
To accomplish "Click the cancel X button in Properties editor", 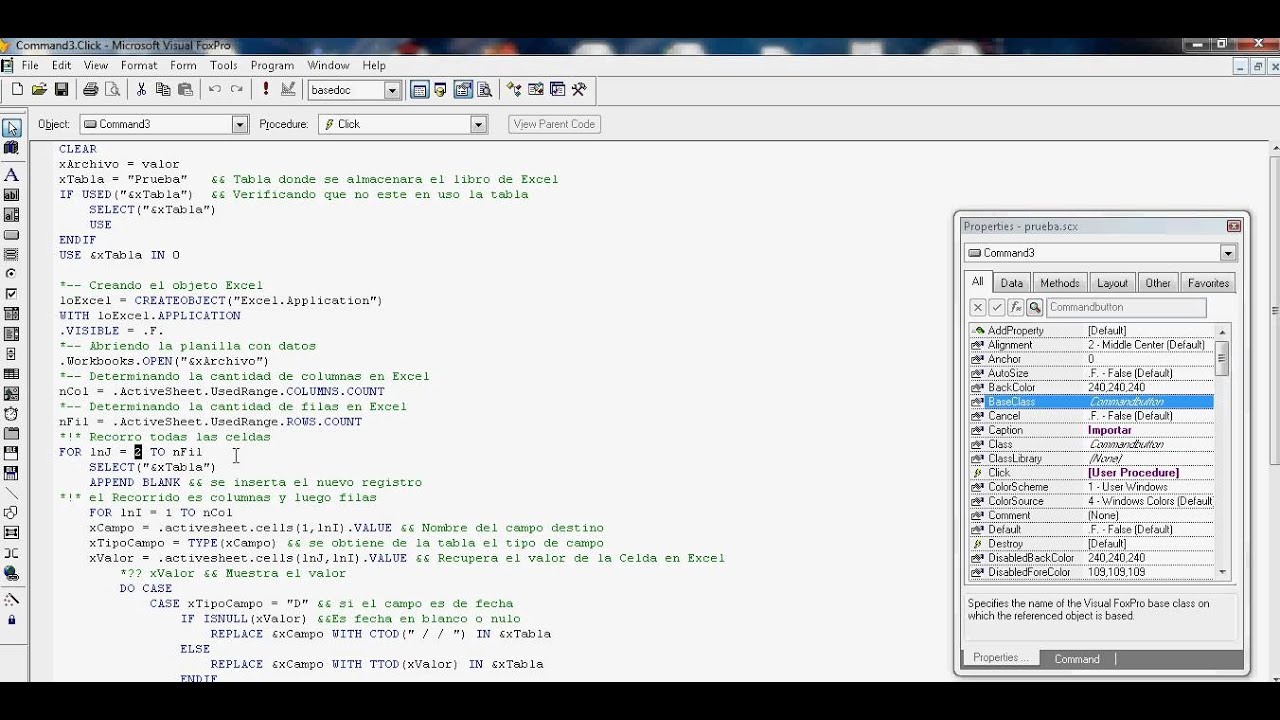I will 978,307.
